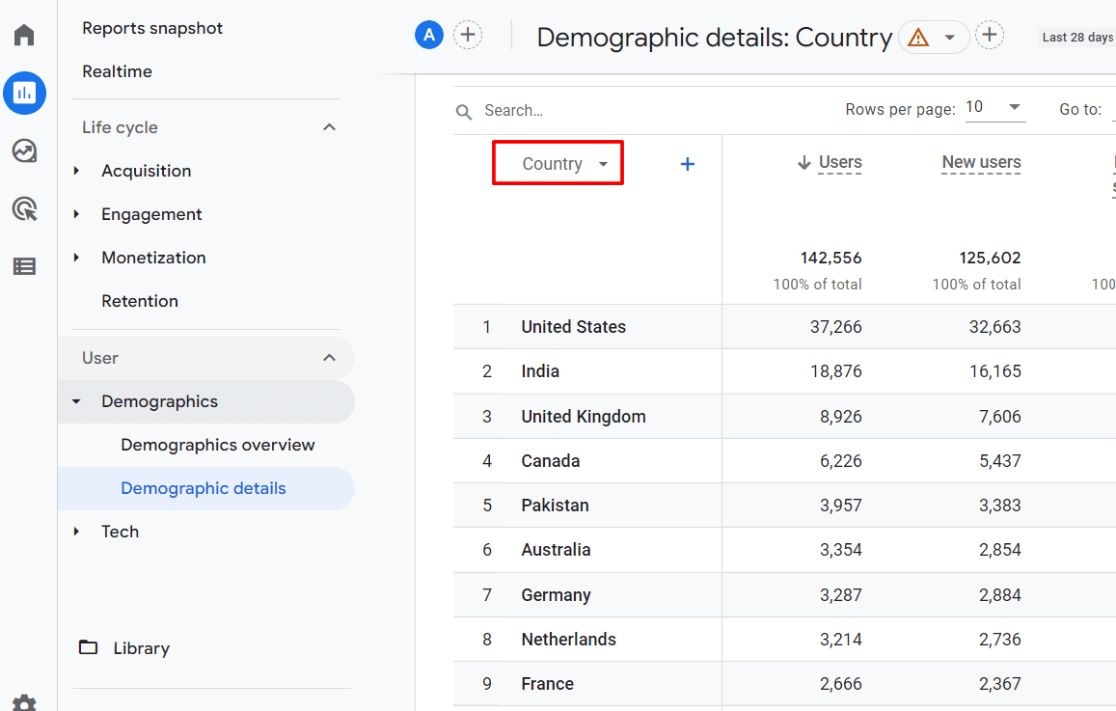Click the search magnifier above the table
The image size is (1116, 711).
[463, 111]
